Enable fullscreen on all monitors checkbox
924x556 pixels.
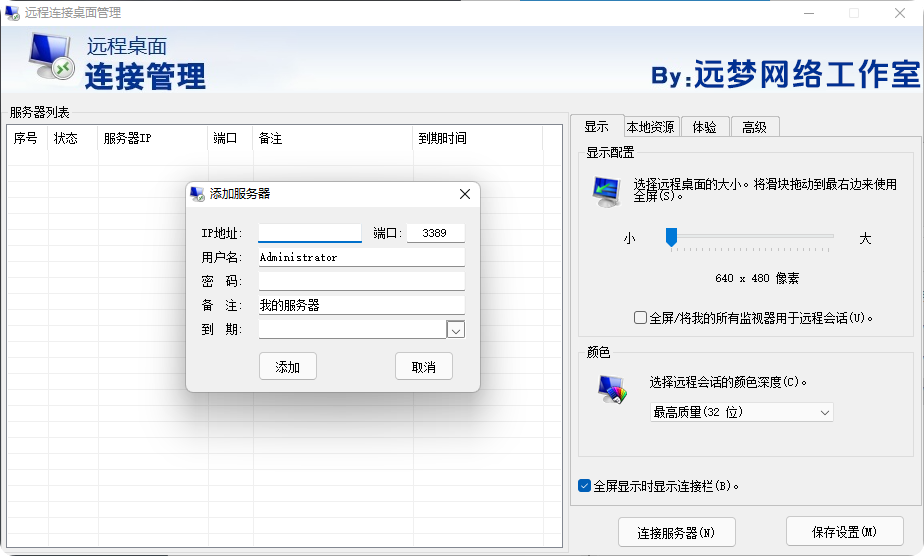coord(641,318)
